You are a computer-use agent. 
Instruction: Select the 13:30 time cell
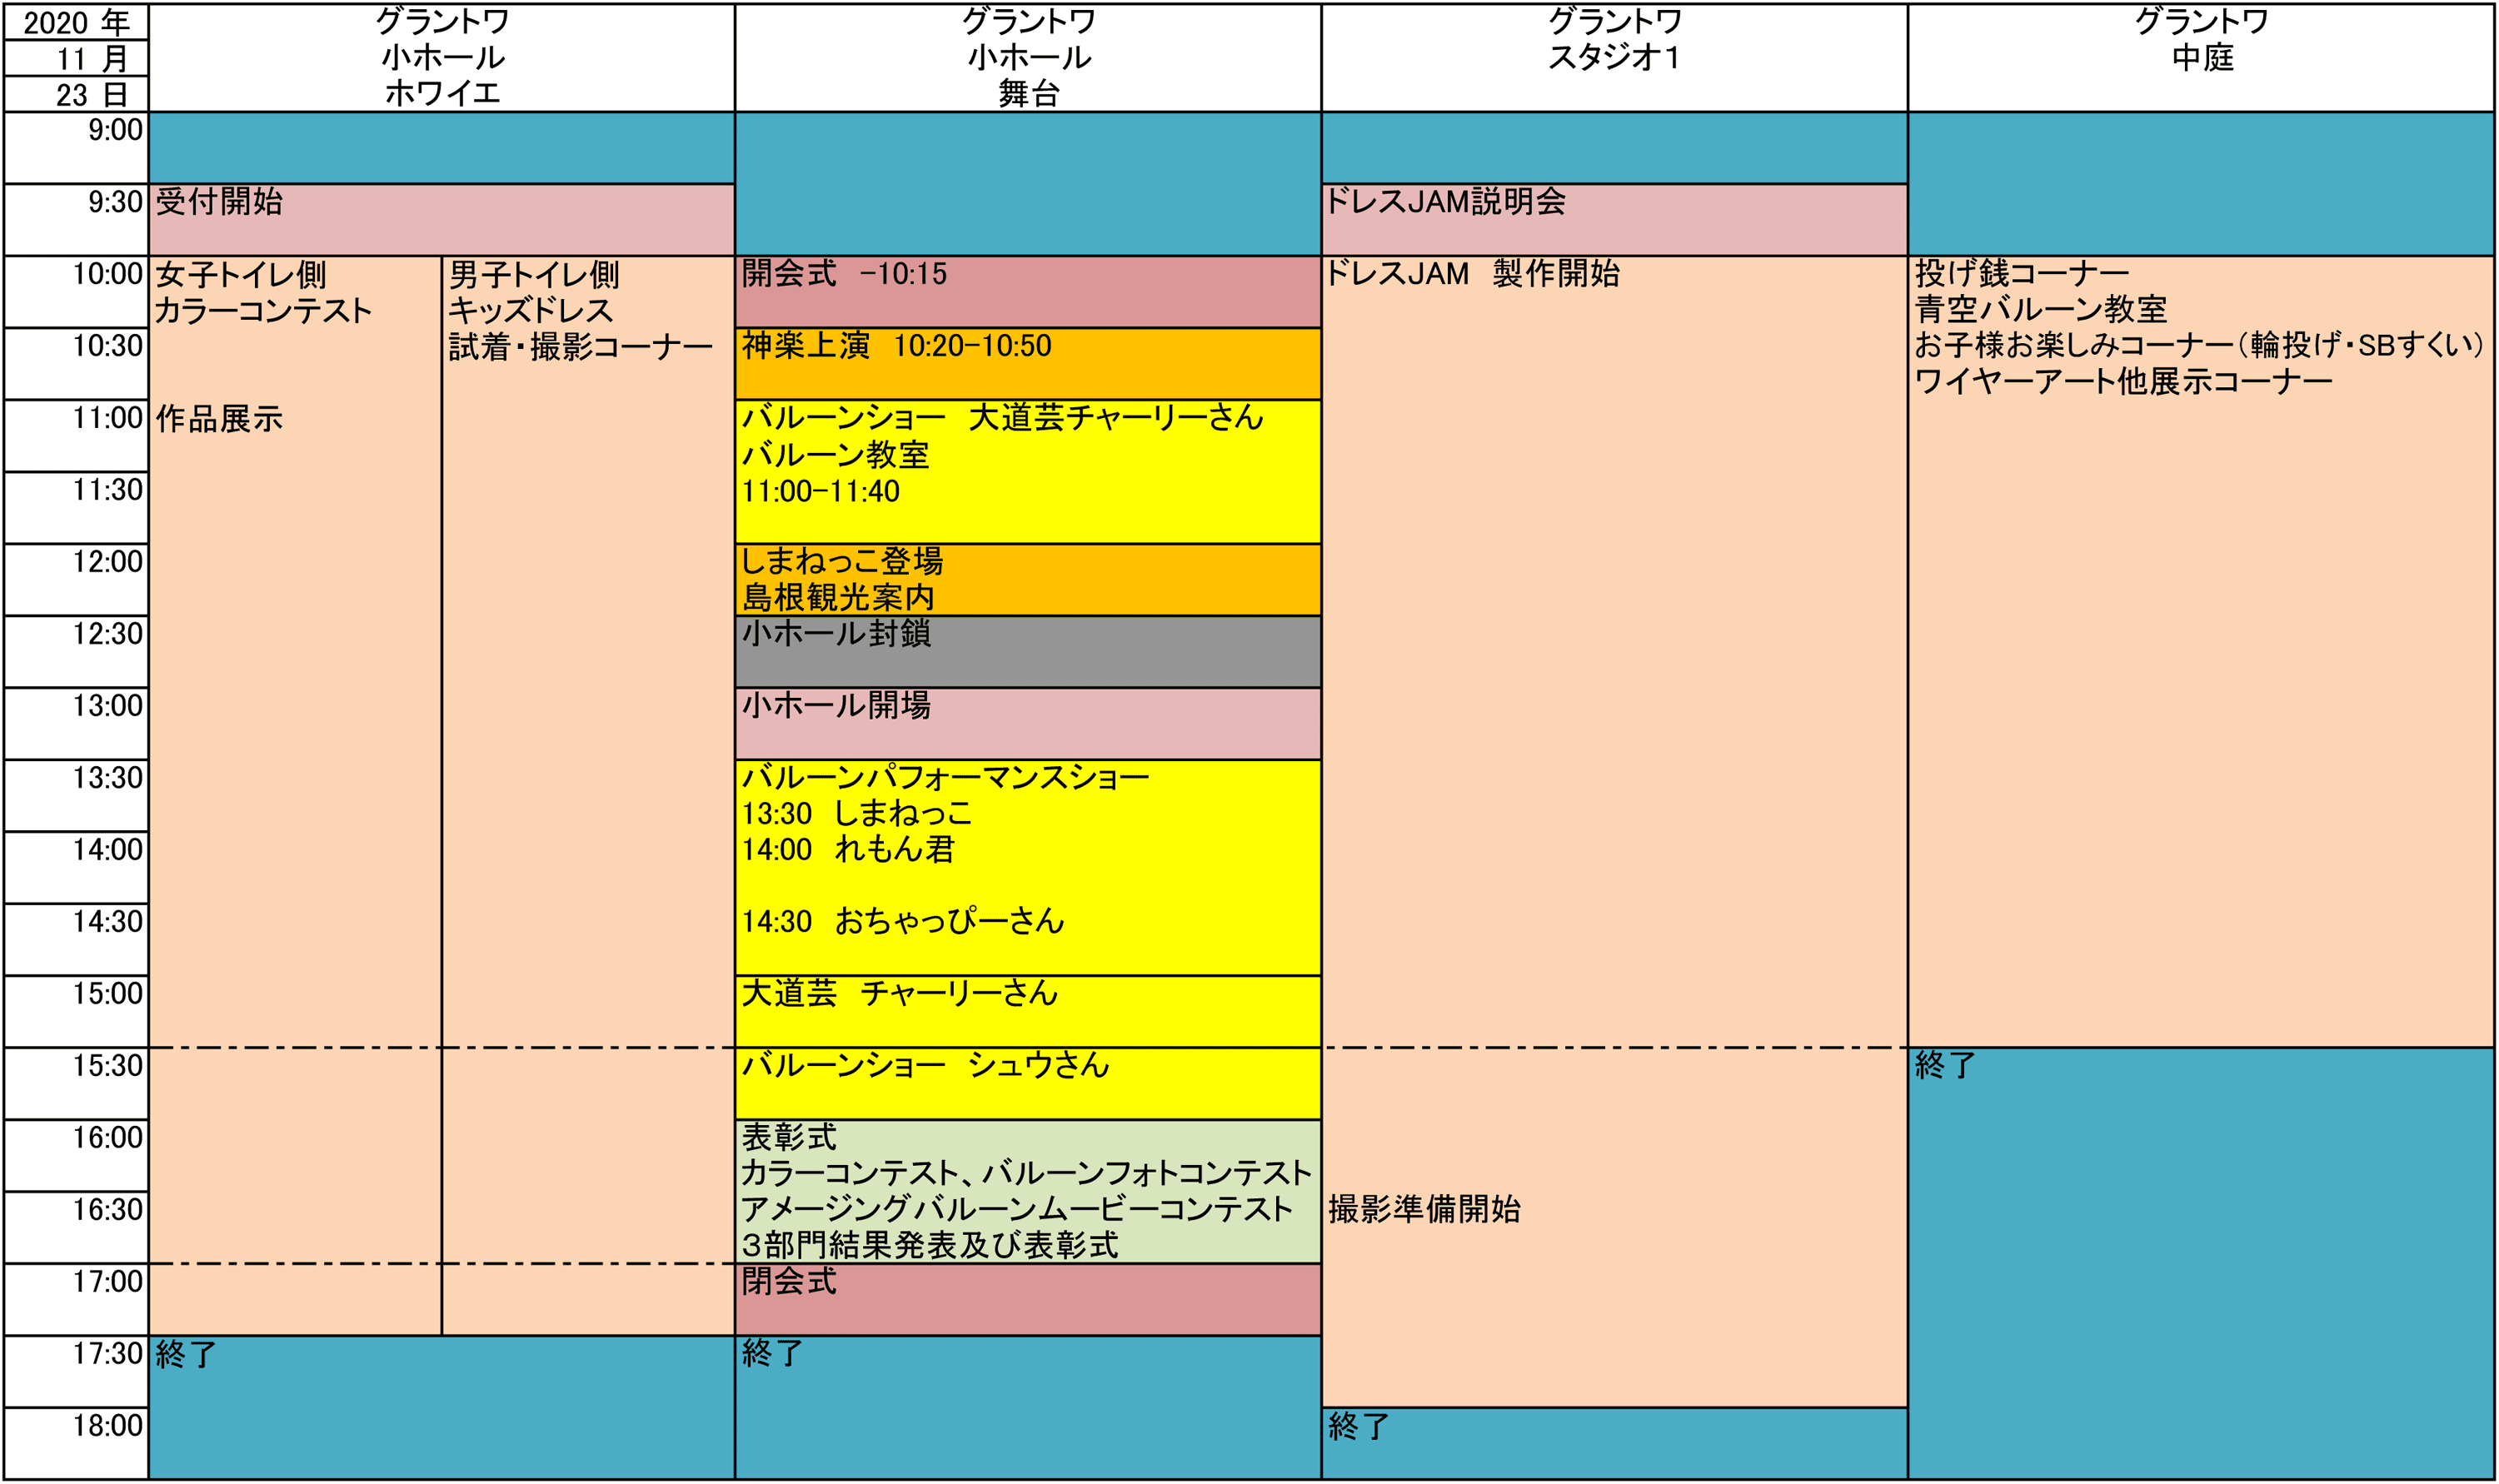coord(76,796)
